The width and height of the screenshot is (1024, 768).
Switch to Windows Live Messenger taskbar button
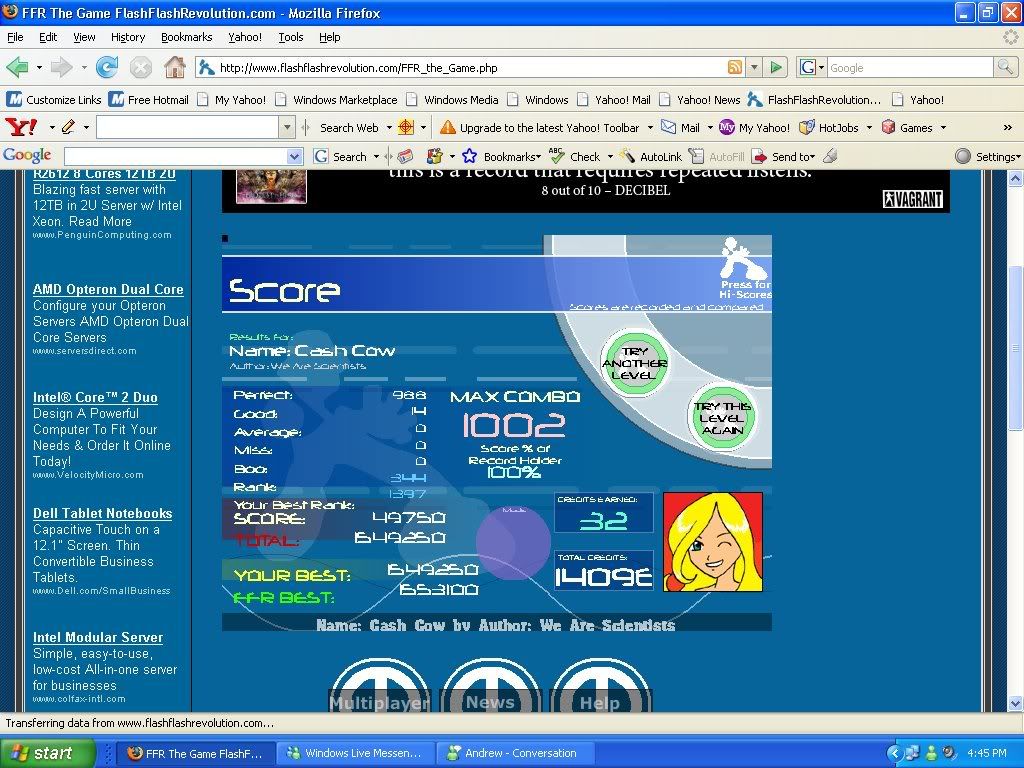354,753
